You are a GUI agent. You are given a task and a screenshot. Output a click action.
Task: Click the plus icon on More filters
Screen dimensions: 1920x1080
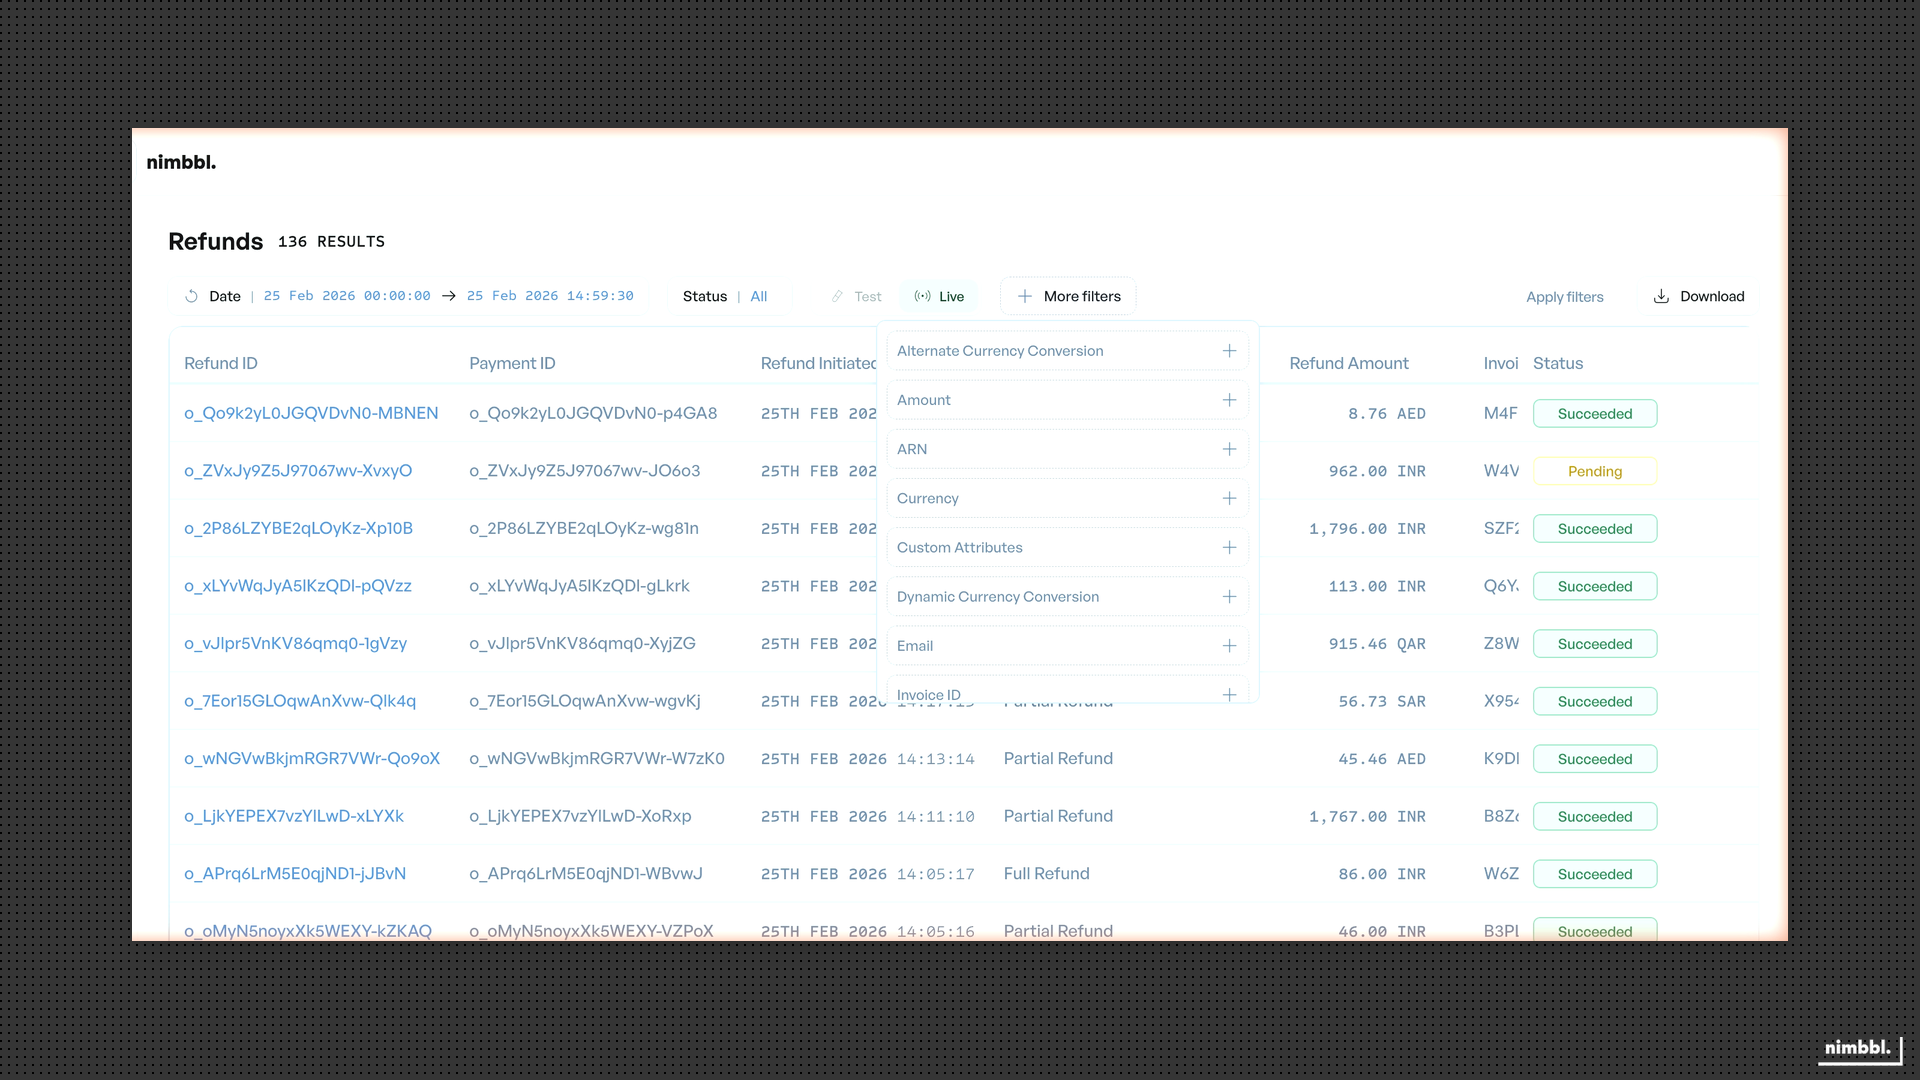tap(1024, 296)
